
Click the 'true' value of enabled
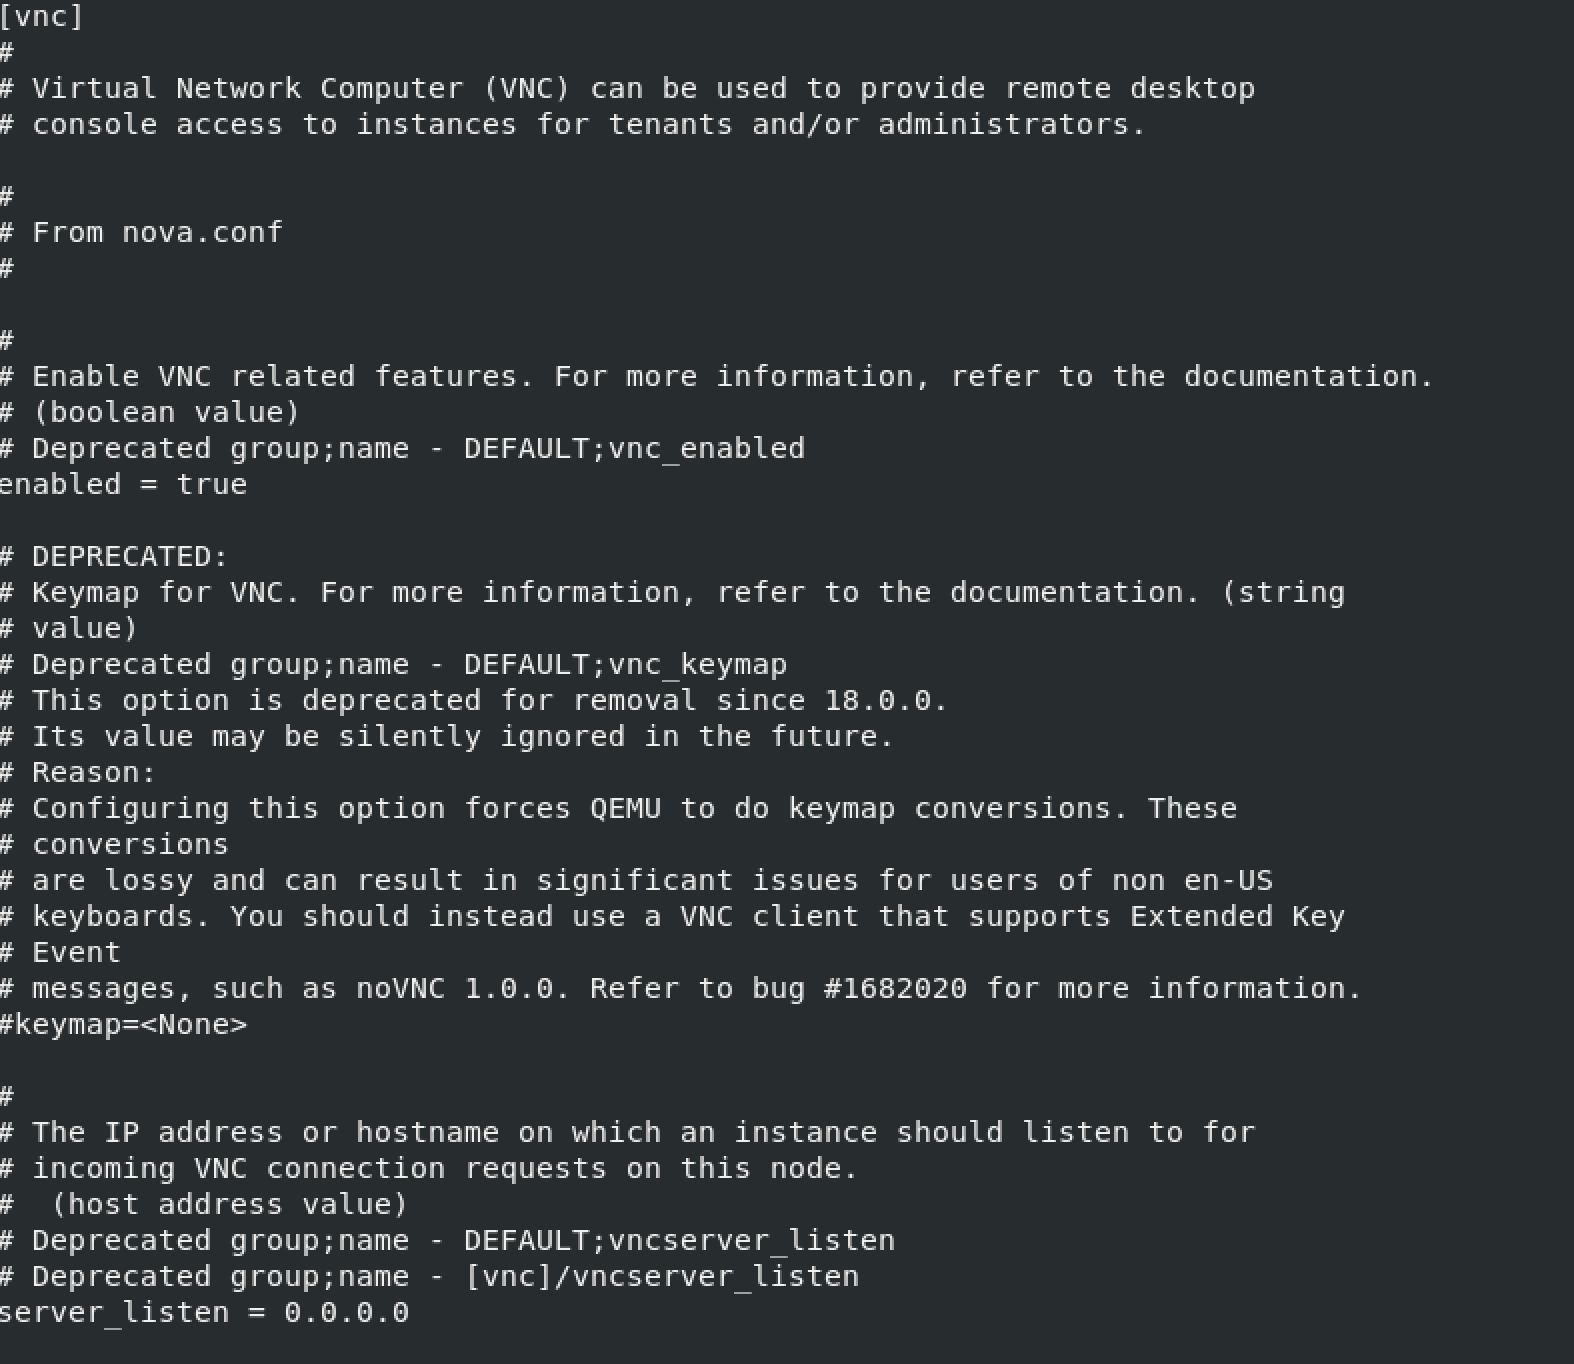(212, 485)
